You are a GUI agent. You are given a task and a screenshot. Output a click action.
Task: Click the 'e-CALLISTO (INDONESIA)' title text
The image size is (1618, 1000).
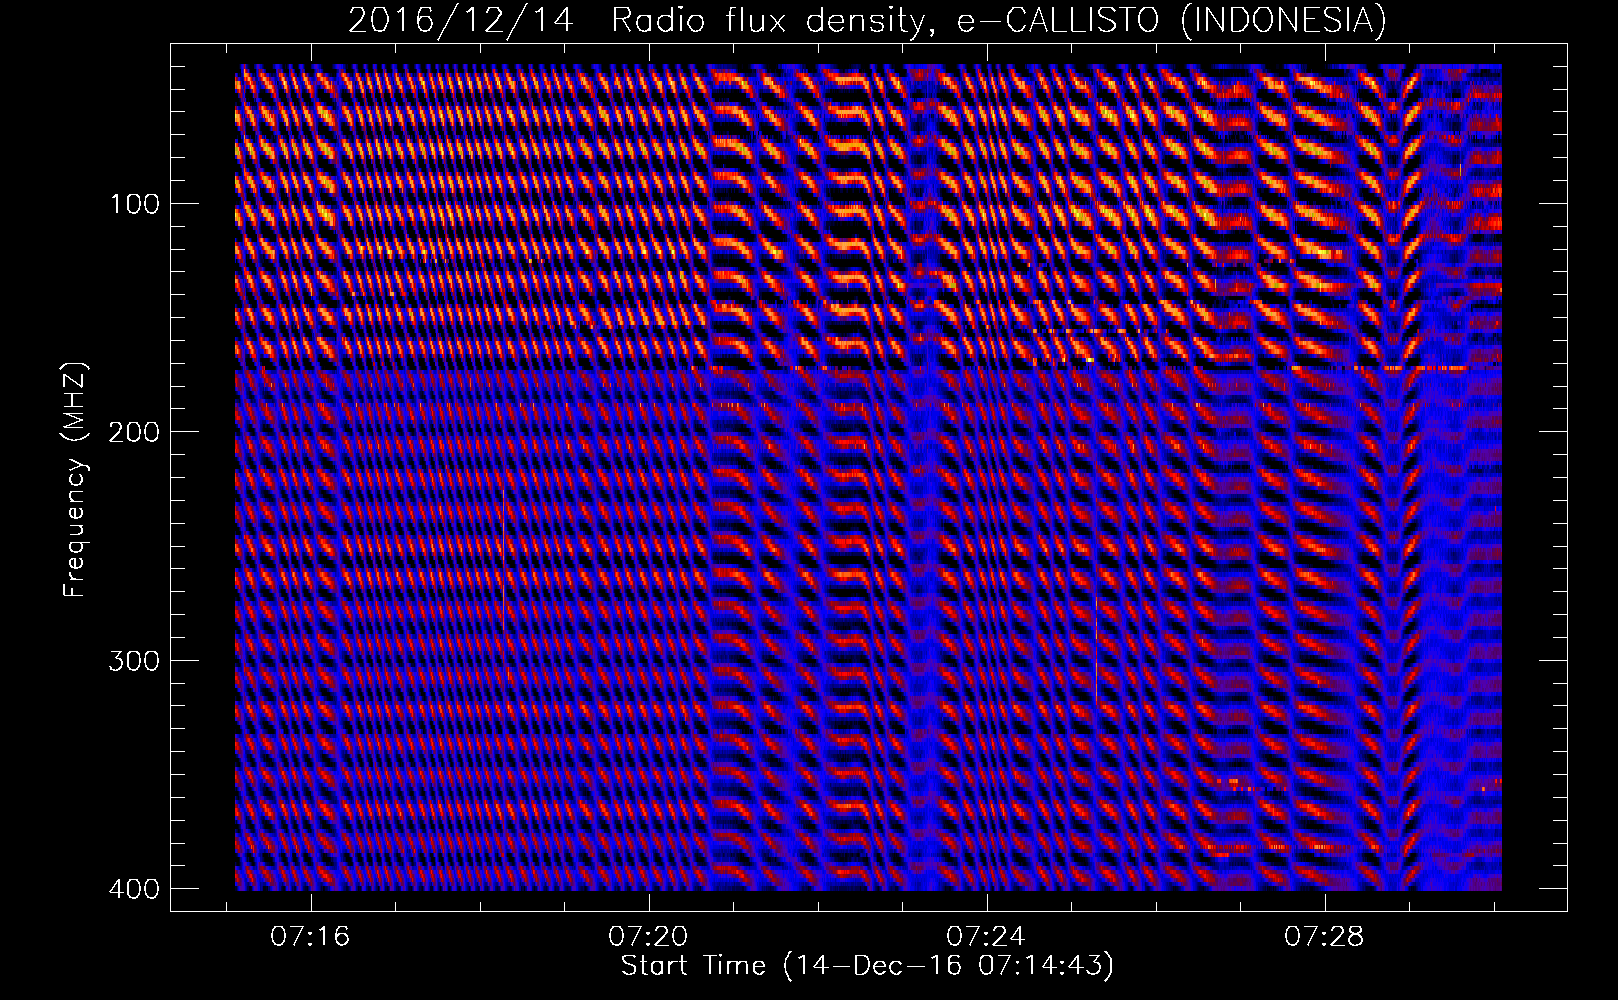click(1172, 21)
